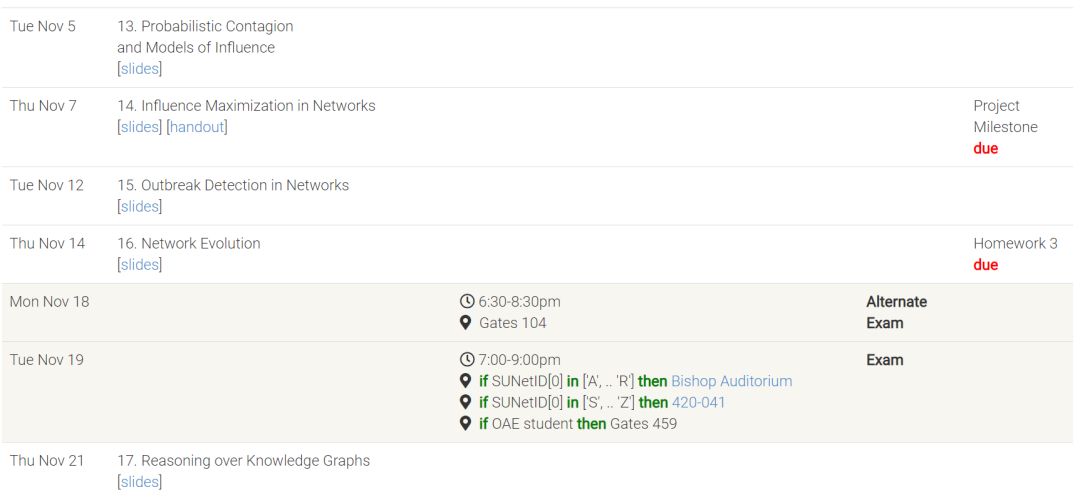The width and height of the screenshot is (1080, 497).
Task: Click the Mon Nov 18 date cell
Action: coord(49,302)
